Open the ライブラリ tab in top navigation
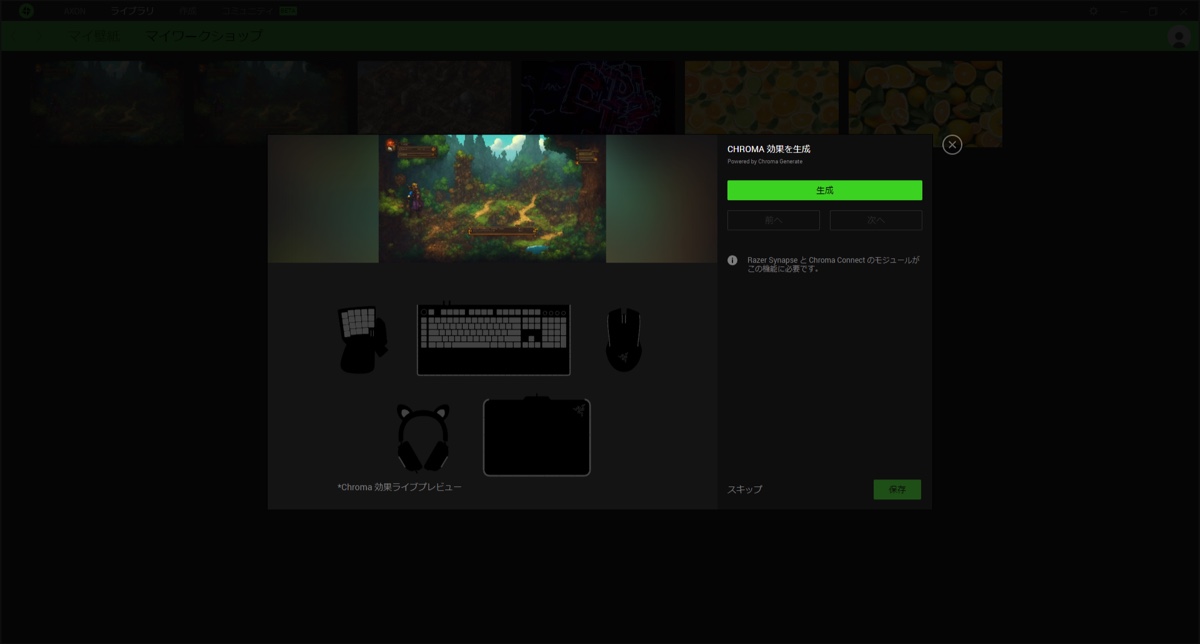The width and height of the screenshot is (1200, 644). (x=132, y=11)
